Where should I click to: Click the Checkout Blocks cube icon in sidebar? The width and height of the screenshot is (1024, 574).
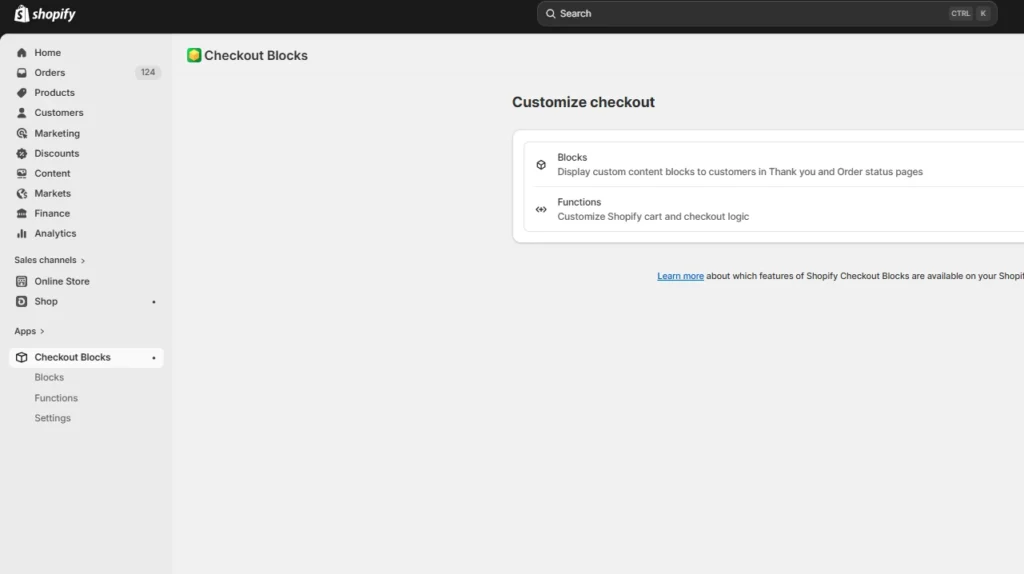[x=22, y=357]
